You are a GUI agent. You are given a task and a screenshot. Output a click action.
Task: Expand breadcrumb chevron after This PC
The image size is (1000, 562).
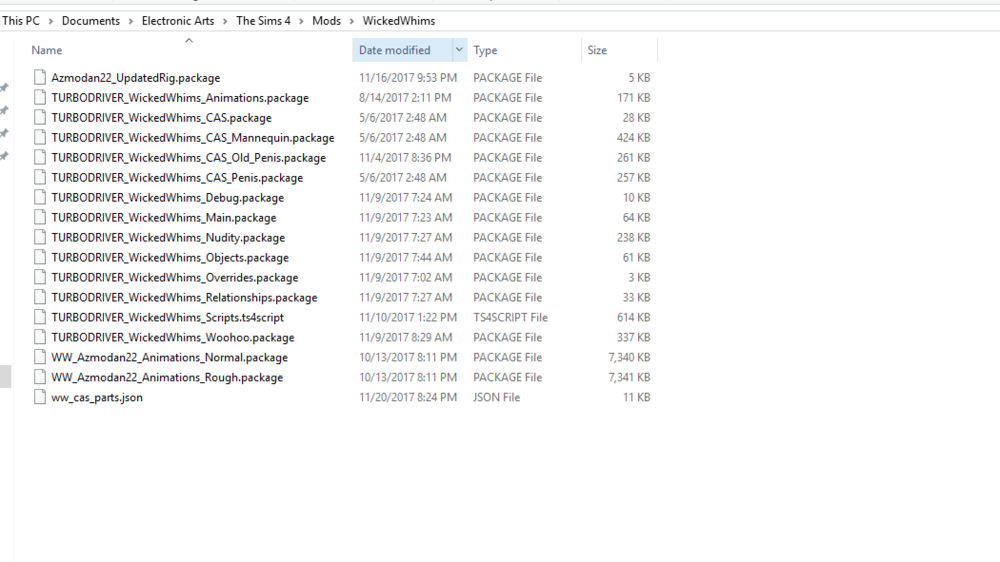(50, 21)
